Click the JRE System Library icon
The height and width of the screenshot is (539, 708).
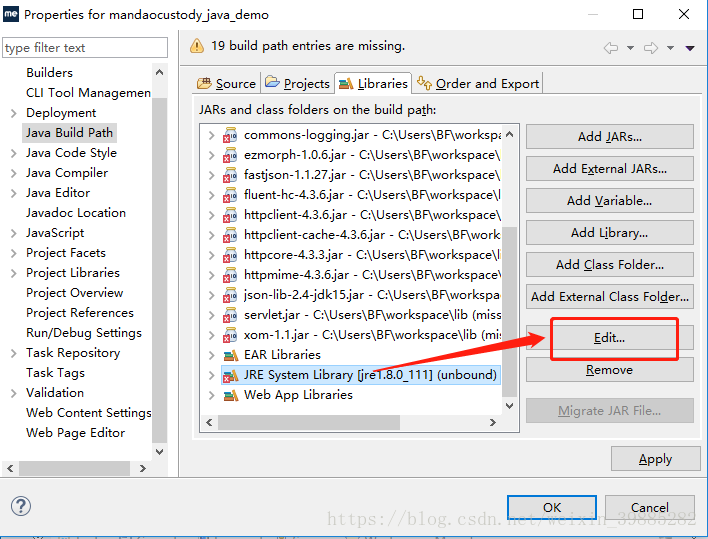[x=231, y=375]
